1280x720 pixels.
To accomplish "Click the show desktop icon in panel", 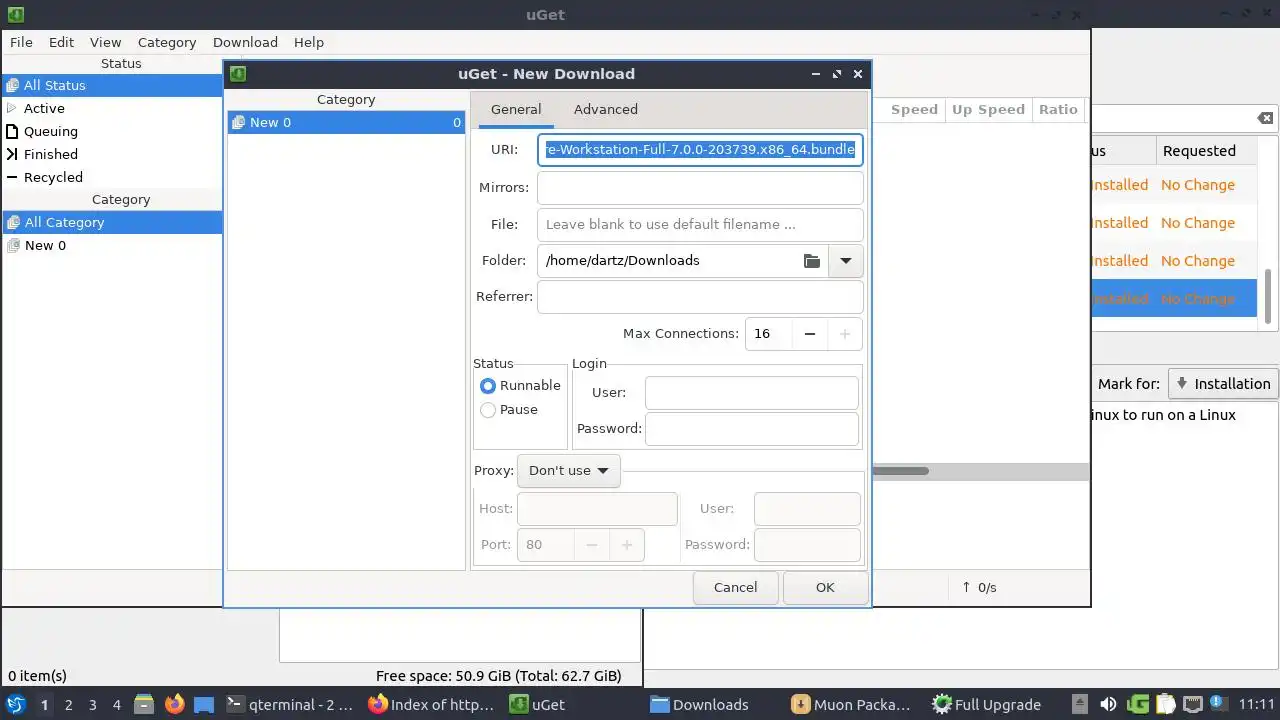I will [x=204, y=704].
